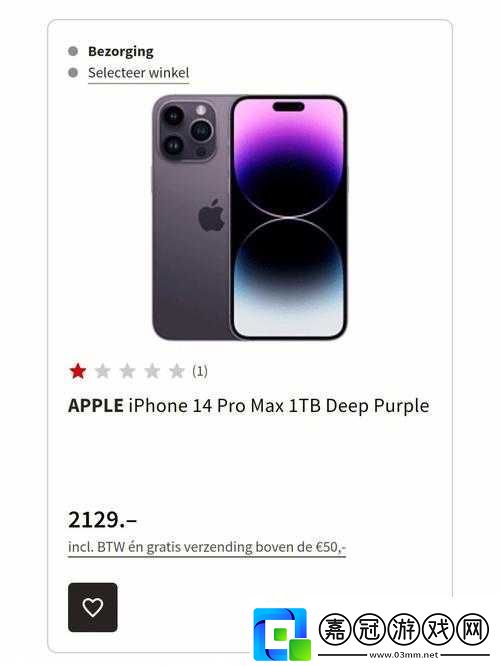Click the fifth grey rating star

point(176,371)
